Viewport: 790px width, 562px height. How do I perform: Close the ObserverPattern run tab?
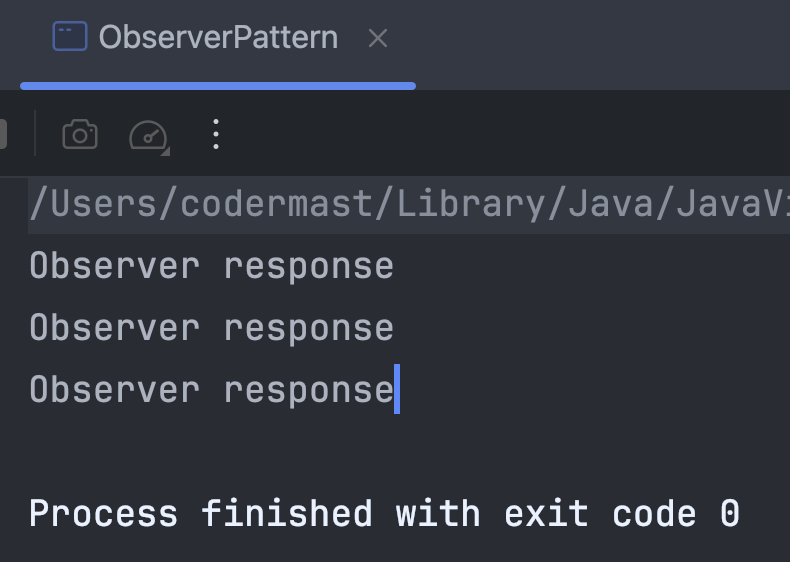tap(378, 39)
